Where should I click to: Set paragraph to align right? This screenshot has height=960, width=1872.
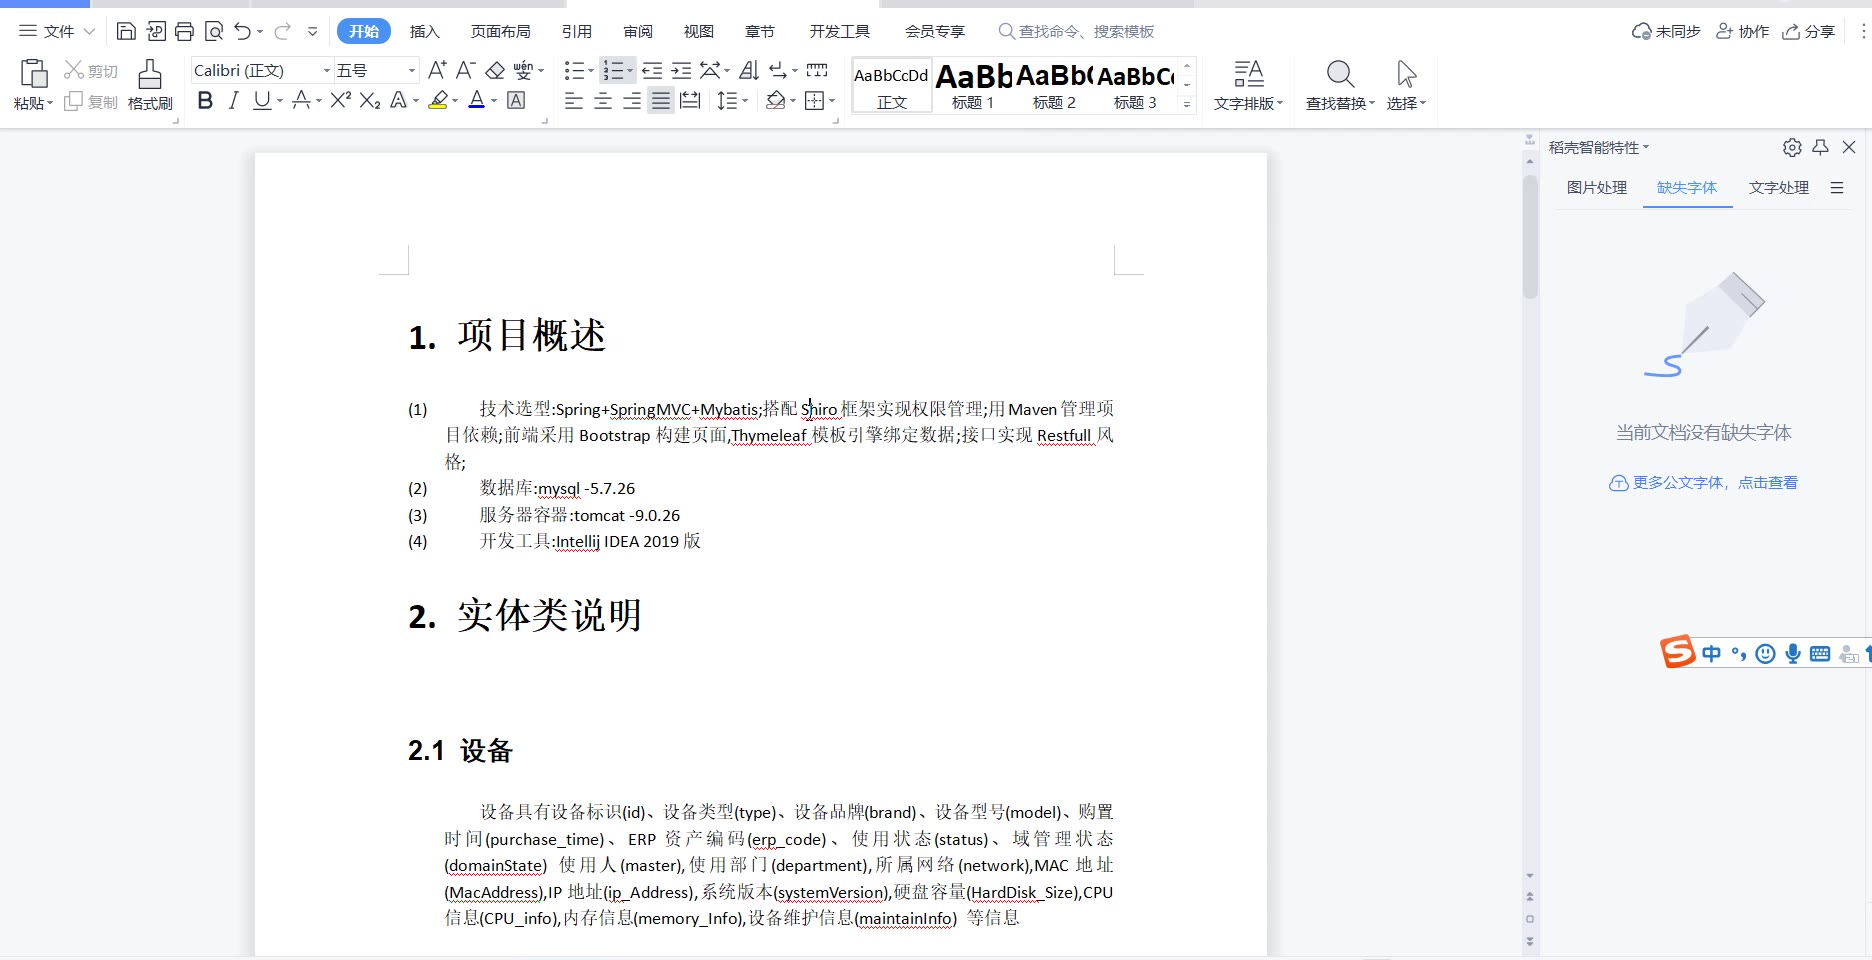(632, 100)
